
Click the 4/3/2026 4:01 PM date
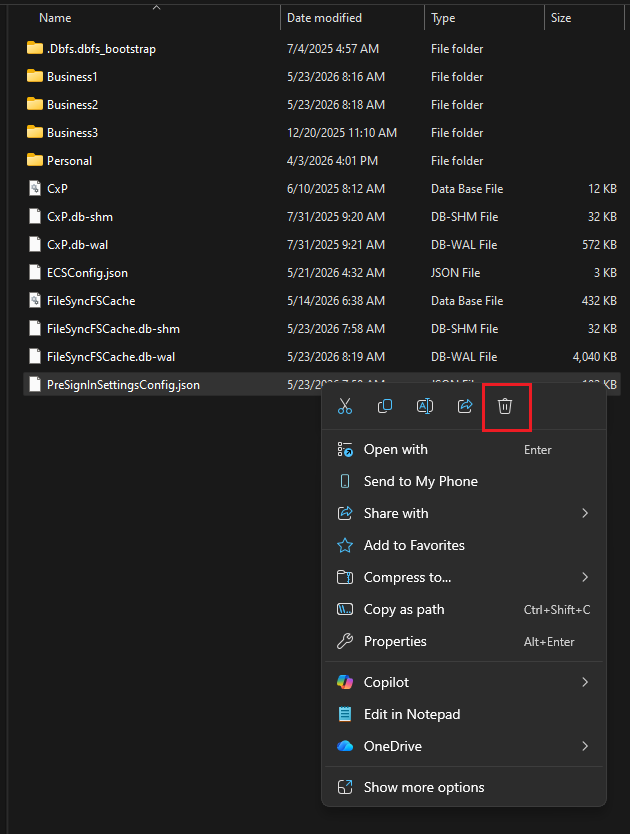click(333, 160)
